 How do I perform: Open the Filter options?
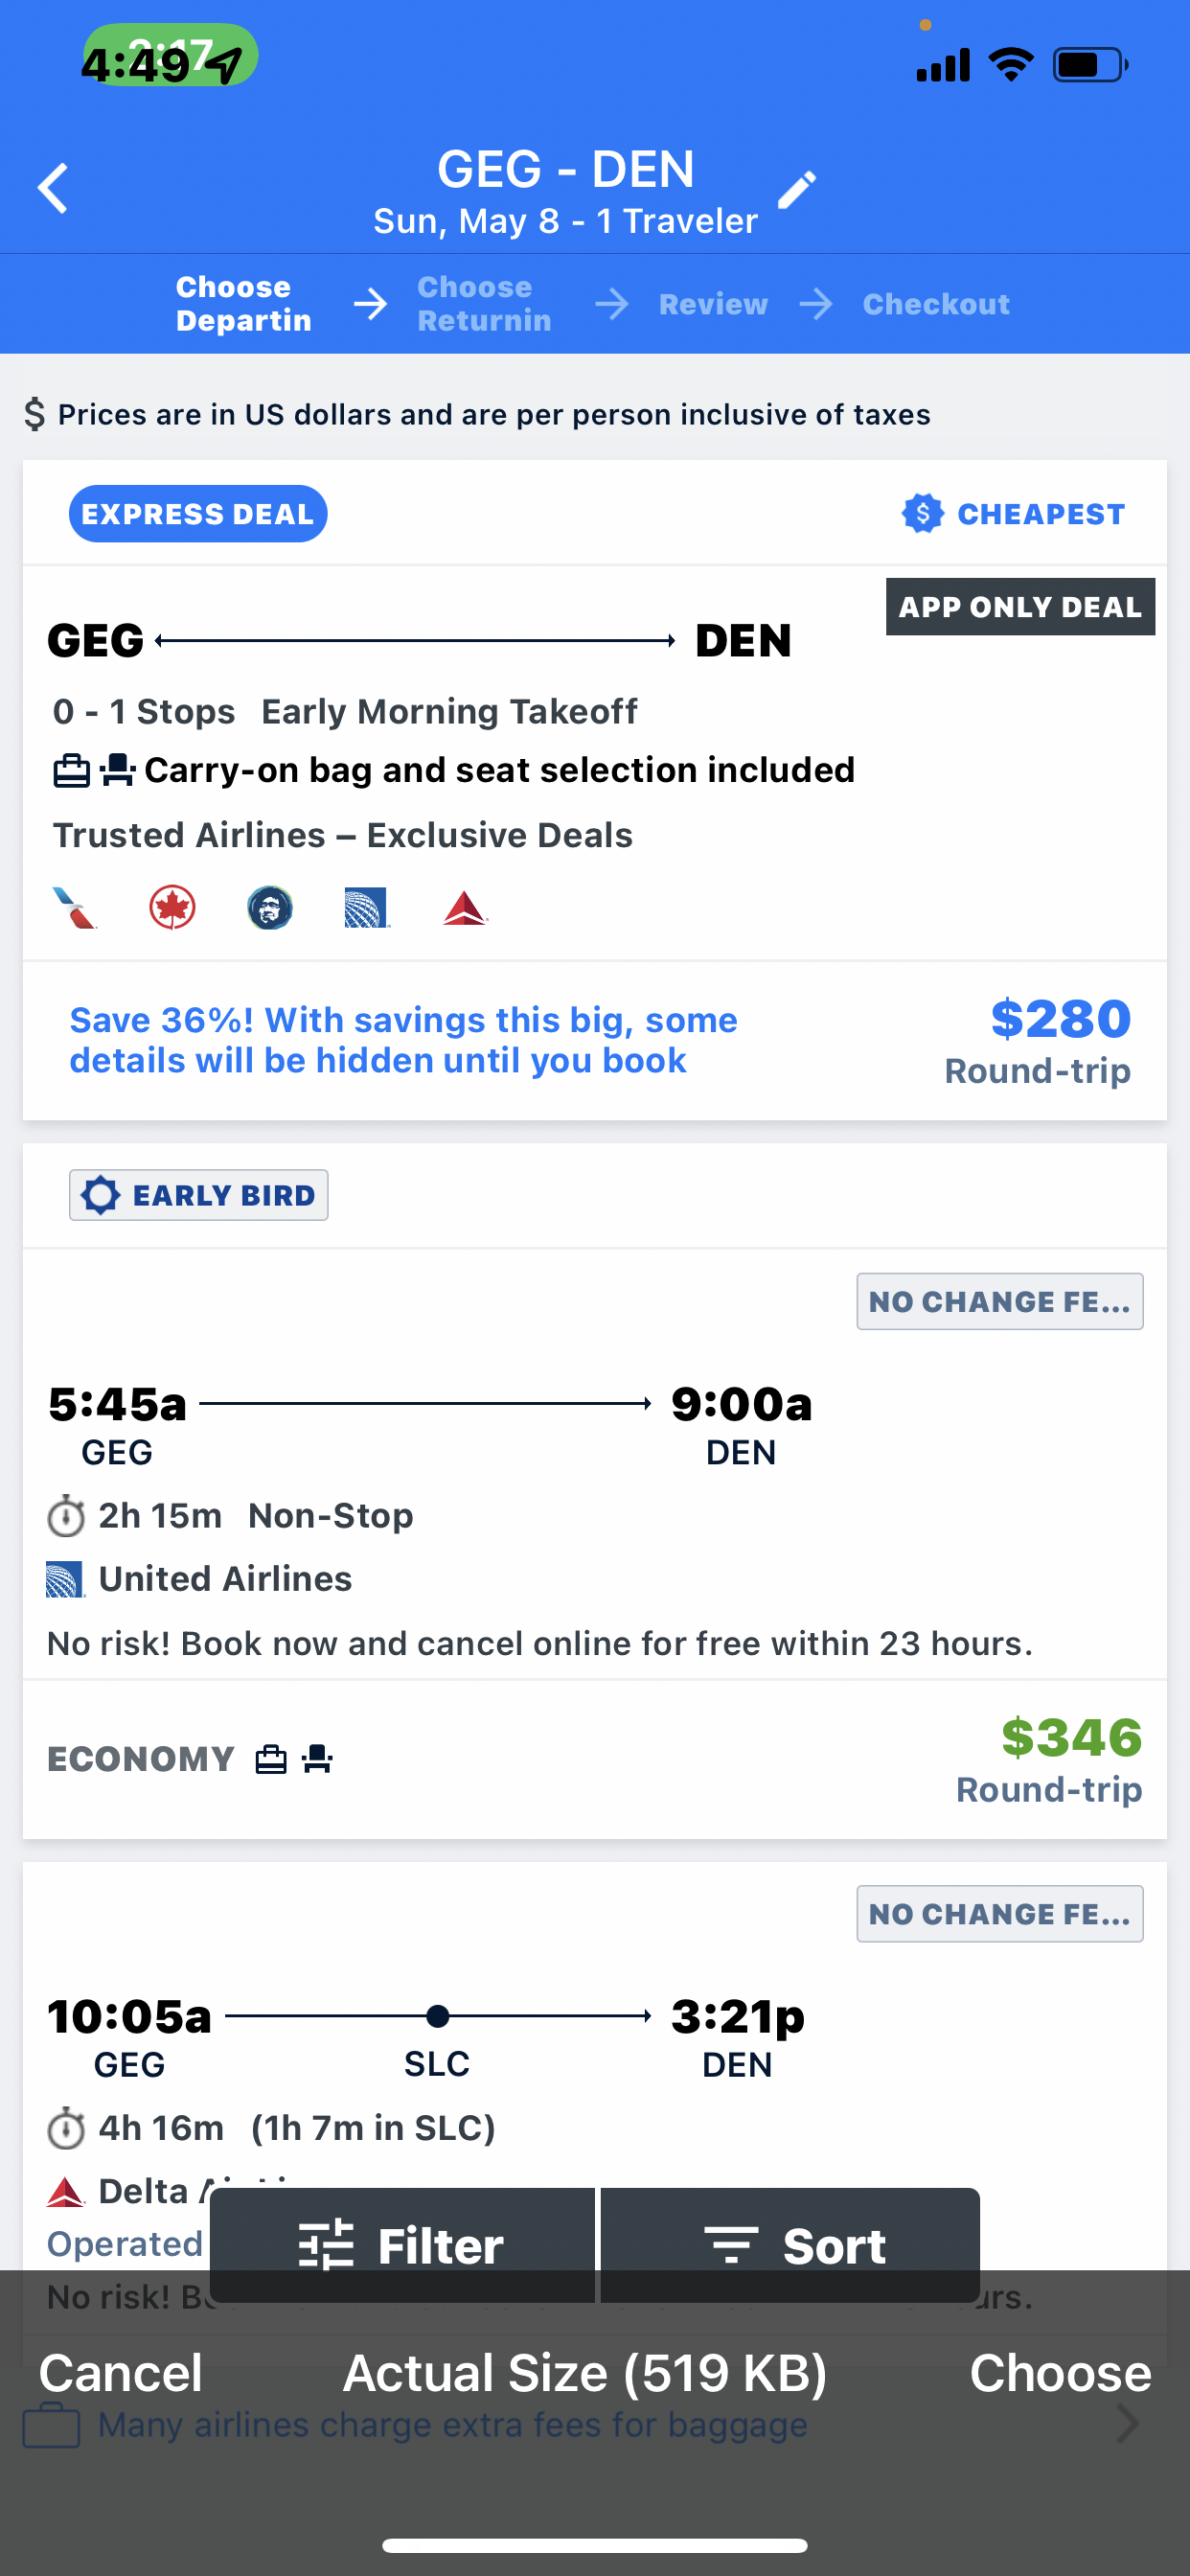[402, 2246]
